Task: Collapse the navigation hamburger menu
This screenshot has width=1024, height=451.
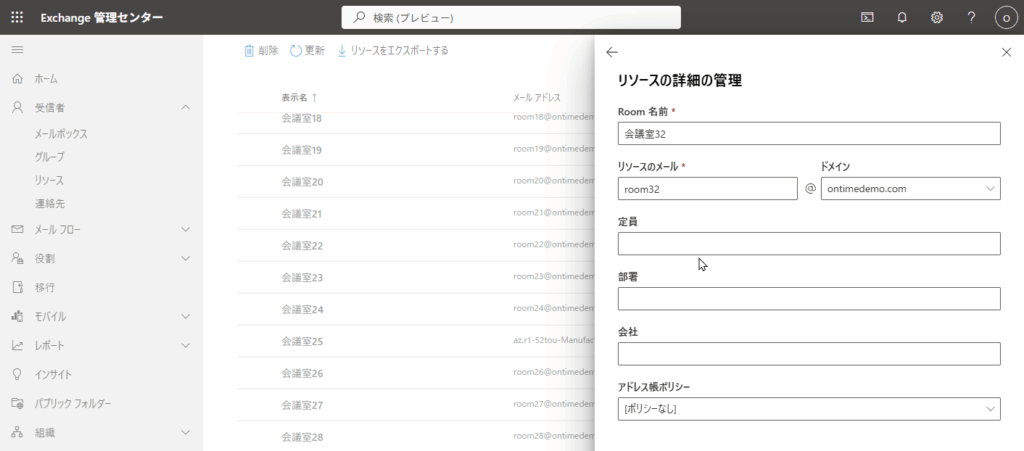Action: (x=17, y=49)
